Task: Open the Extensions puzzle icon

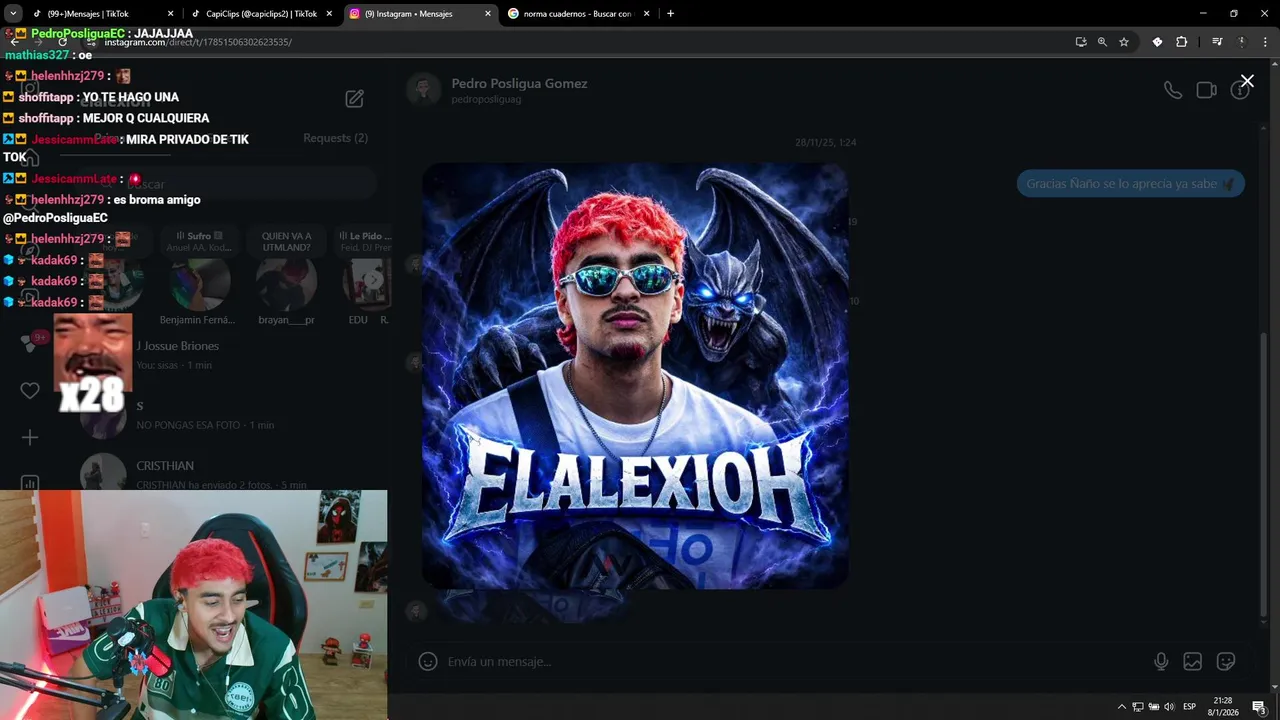Action: tap(1182, 42)
